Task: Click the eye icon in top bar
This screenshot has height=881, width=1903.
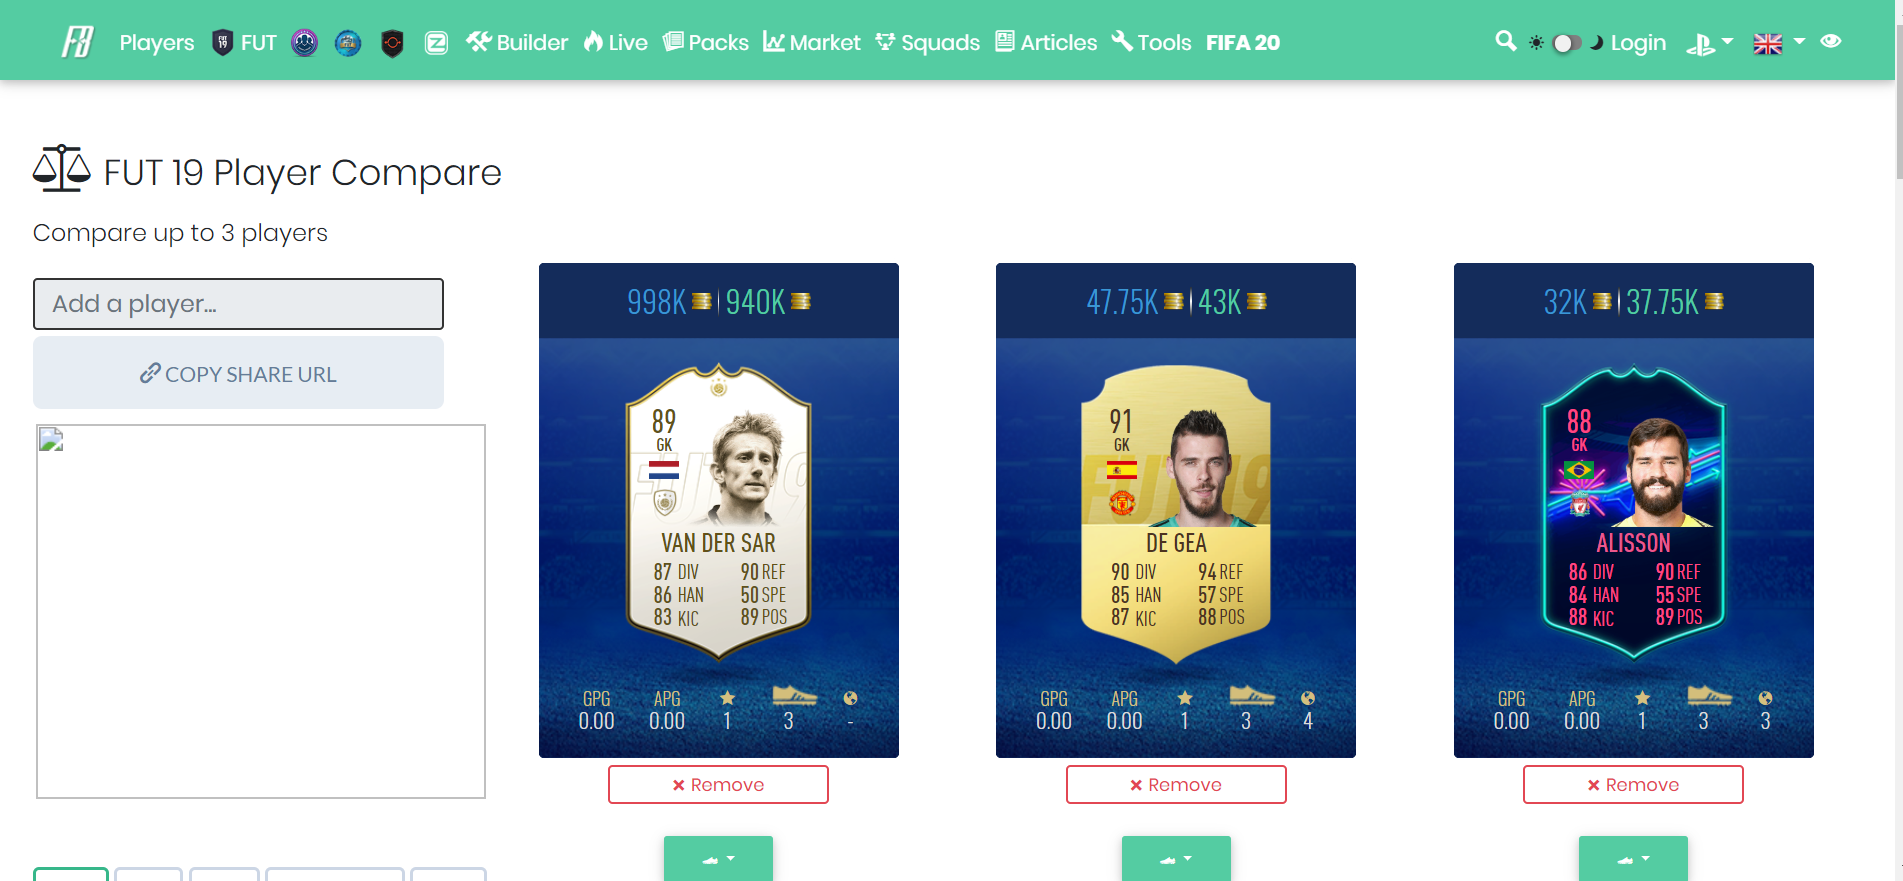Action: (x=1831, y=41)
